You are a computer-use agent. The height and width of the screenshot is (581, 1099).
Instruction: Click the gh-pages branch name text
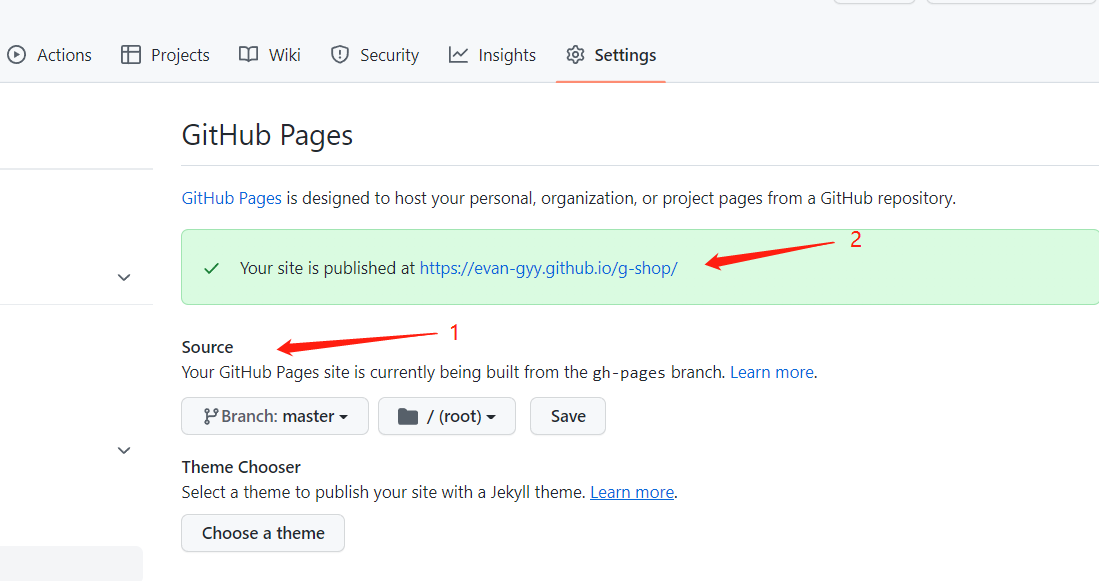(x=629, y=373)
